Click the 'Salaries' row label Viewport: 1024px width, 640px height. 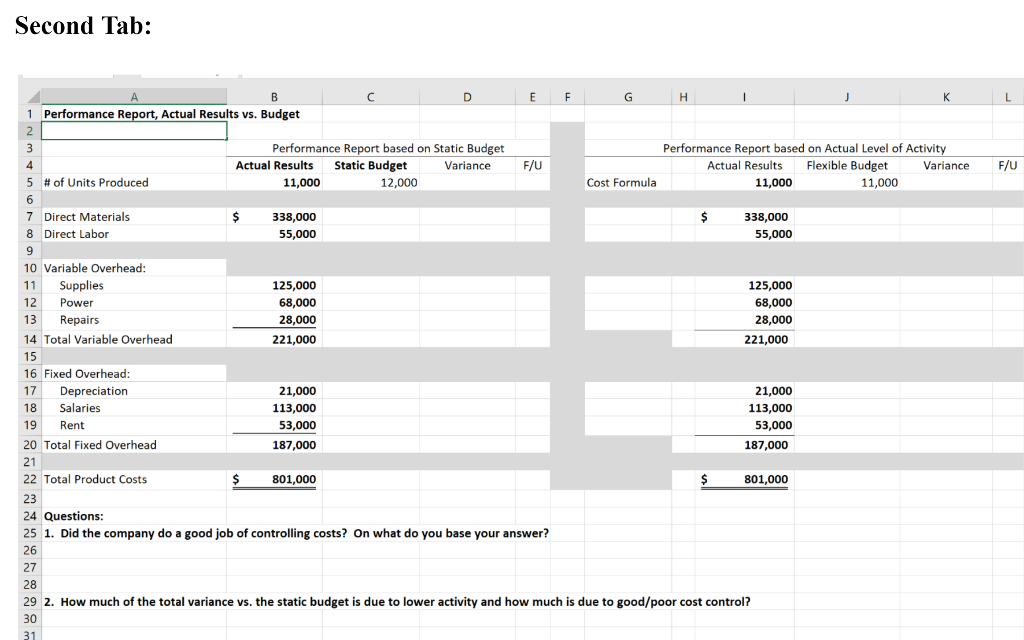click(80, 408)
